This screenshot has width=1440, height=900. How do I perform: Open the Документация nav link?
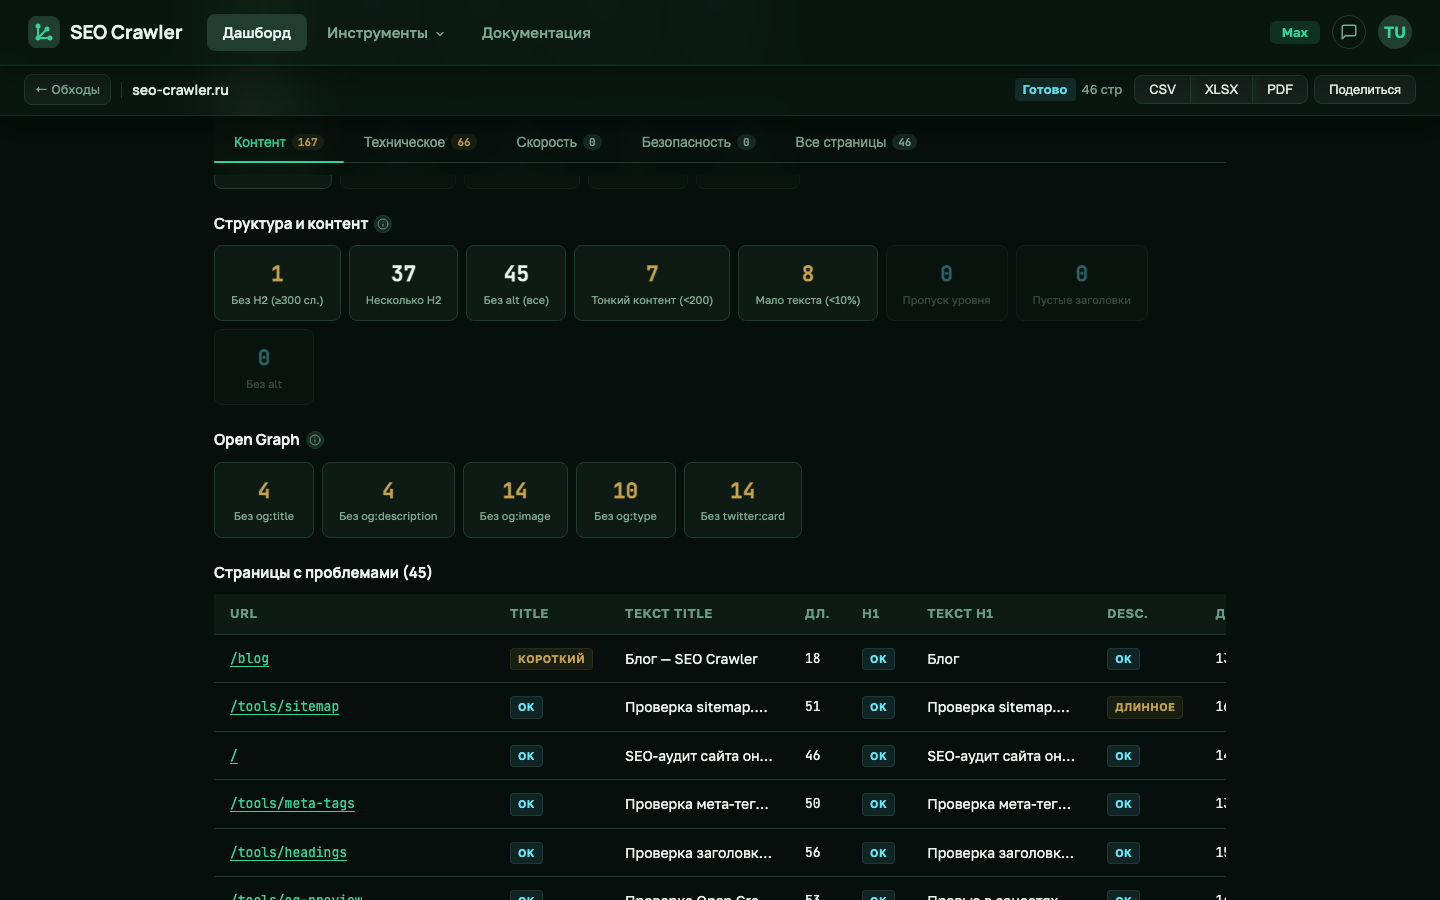pos(536,33)
